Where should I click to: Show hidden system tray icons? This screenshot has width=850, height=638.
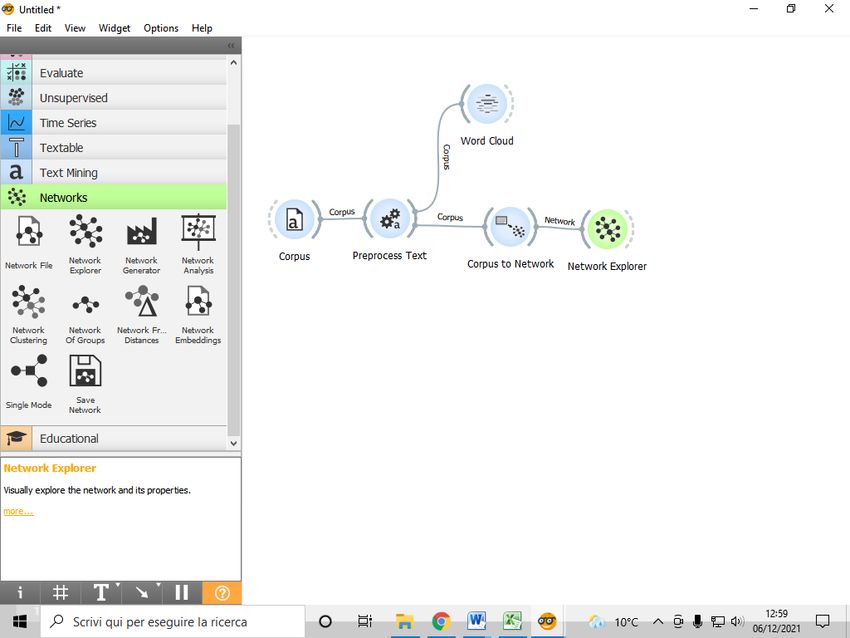click(658, 622)
